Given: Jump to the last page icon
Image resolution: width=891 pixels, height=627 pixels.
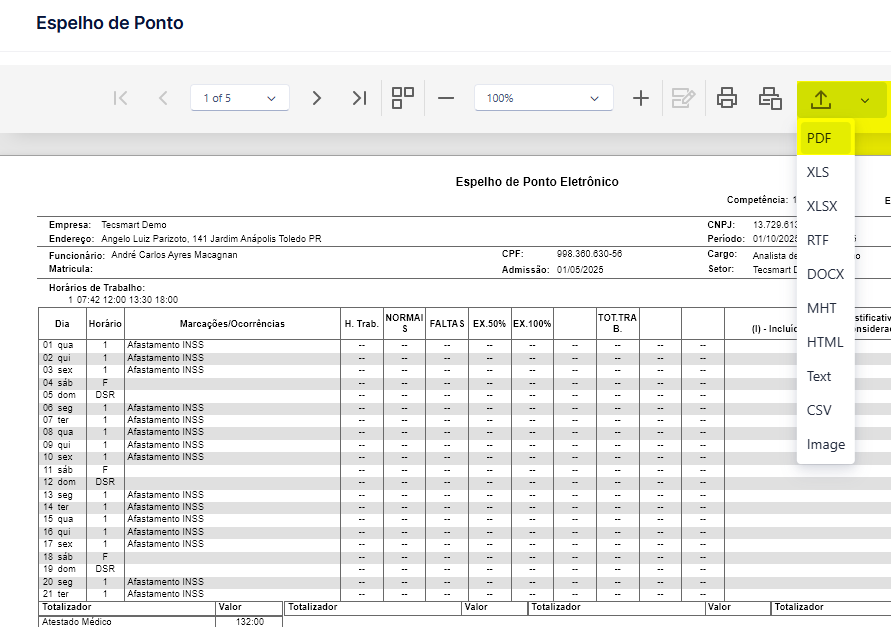Looking at the screenshot, I should 359,98.
